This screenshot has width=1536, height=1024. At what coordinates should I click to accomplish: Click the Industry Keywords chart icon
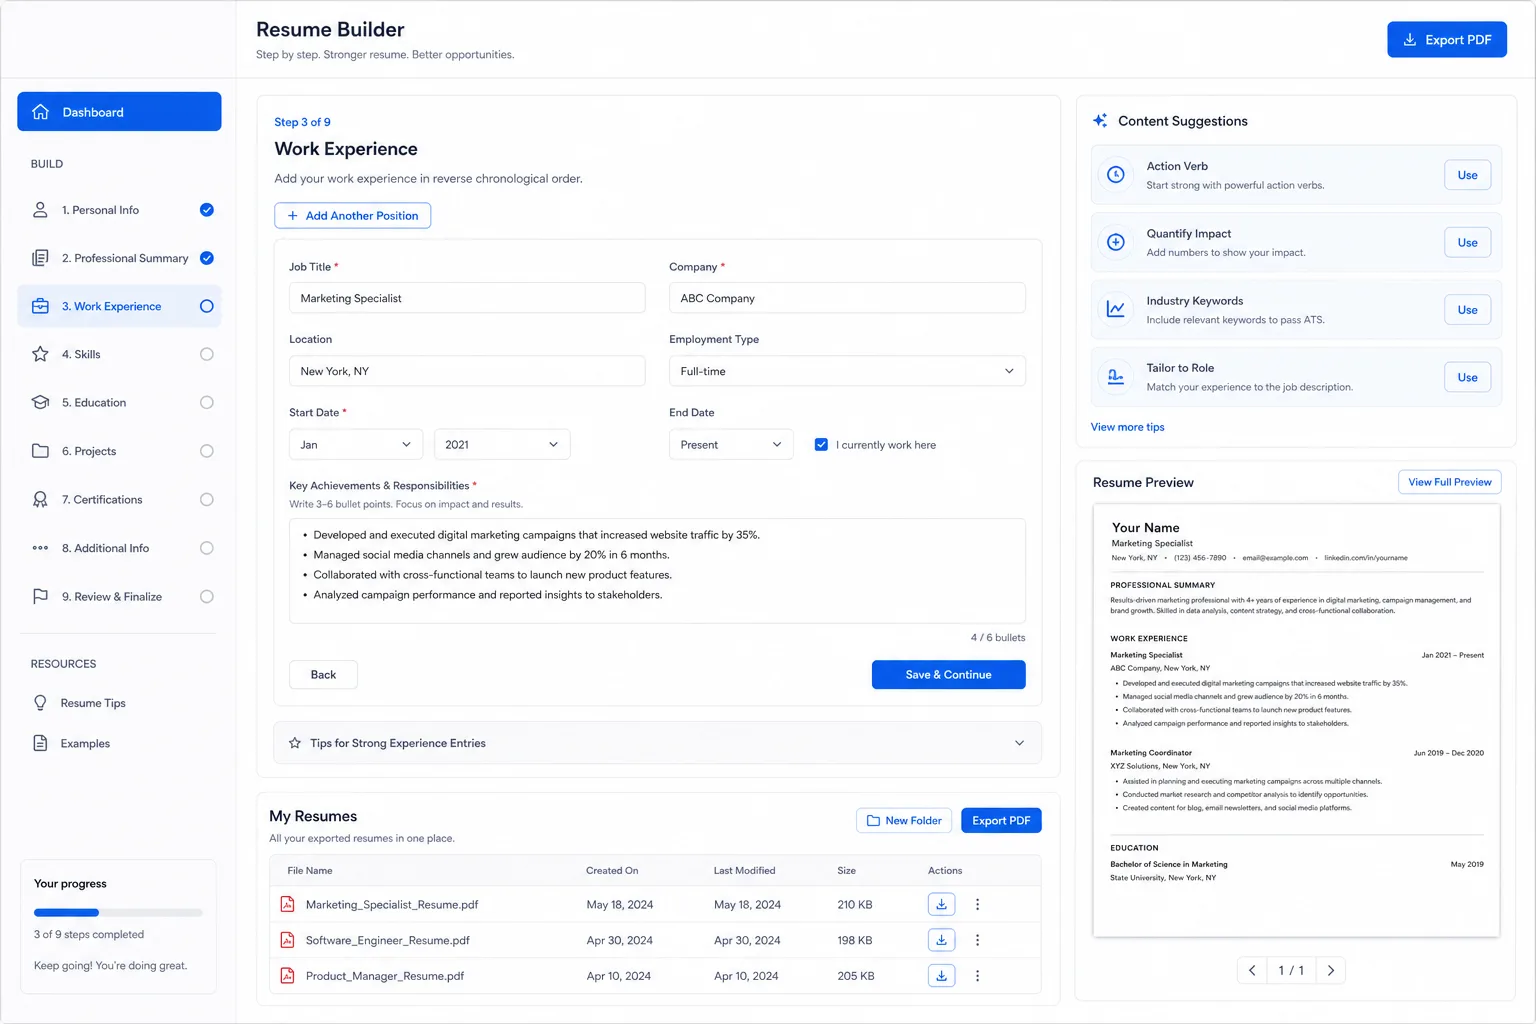(x=1116, y=309)
